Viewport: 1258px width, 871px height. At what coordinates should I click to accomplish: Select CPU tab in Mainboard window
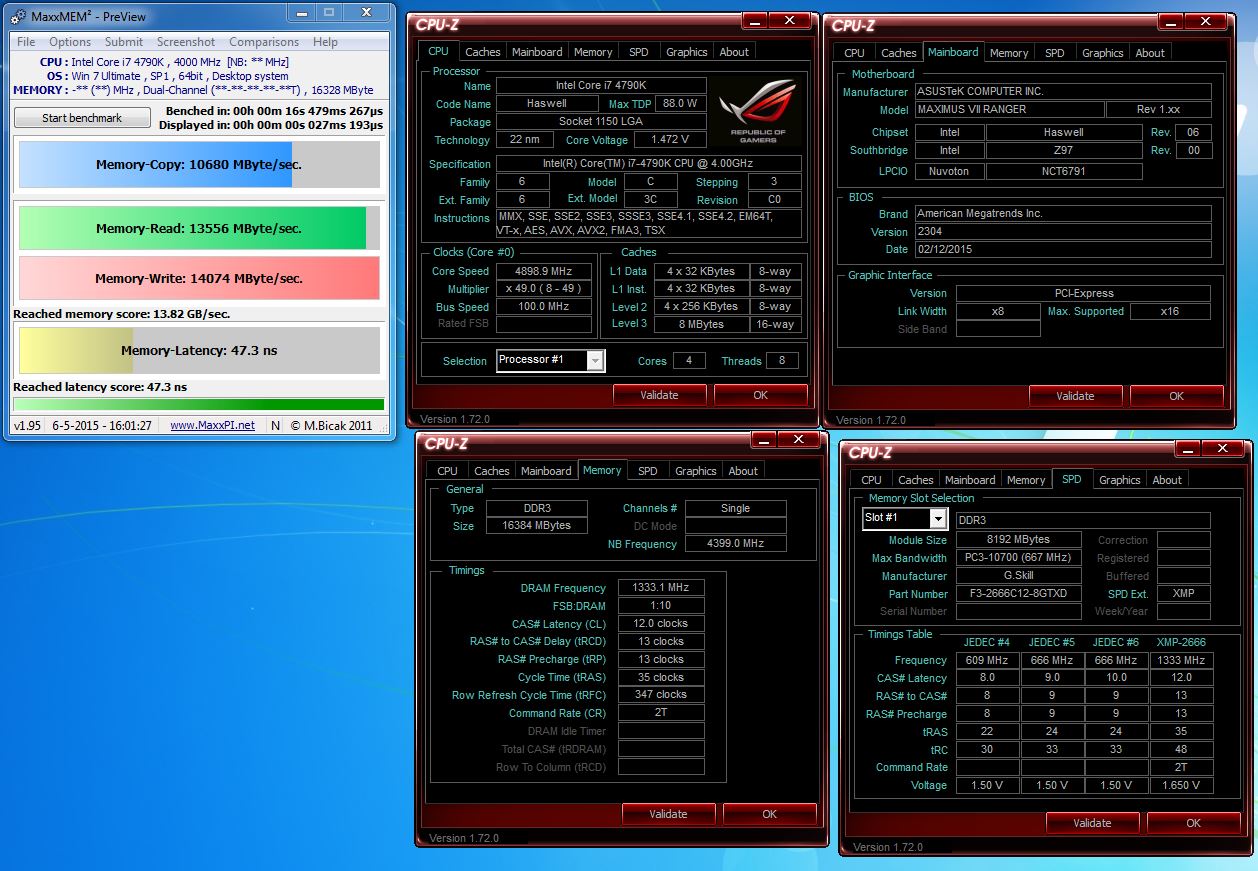click(854, 53)
